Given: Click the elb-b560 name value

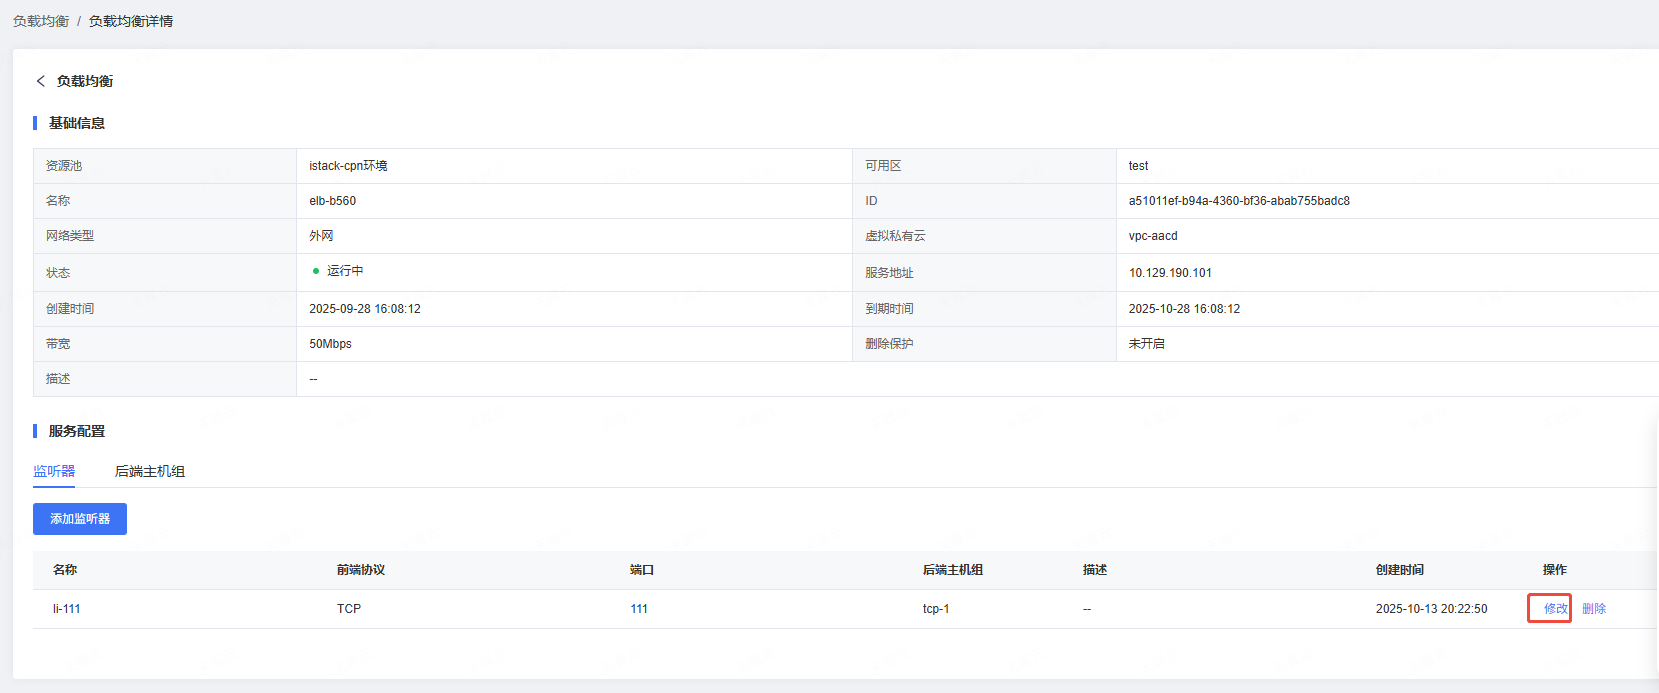Looking at the screenshot, I should (x=333, y=201).
